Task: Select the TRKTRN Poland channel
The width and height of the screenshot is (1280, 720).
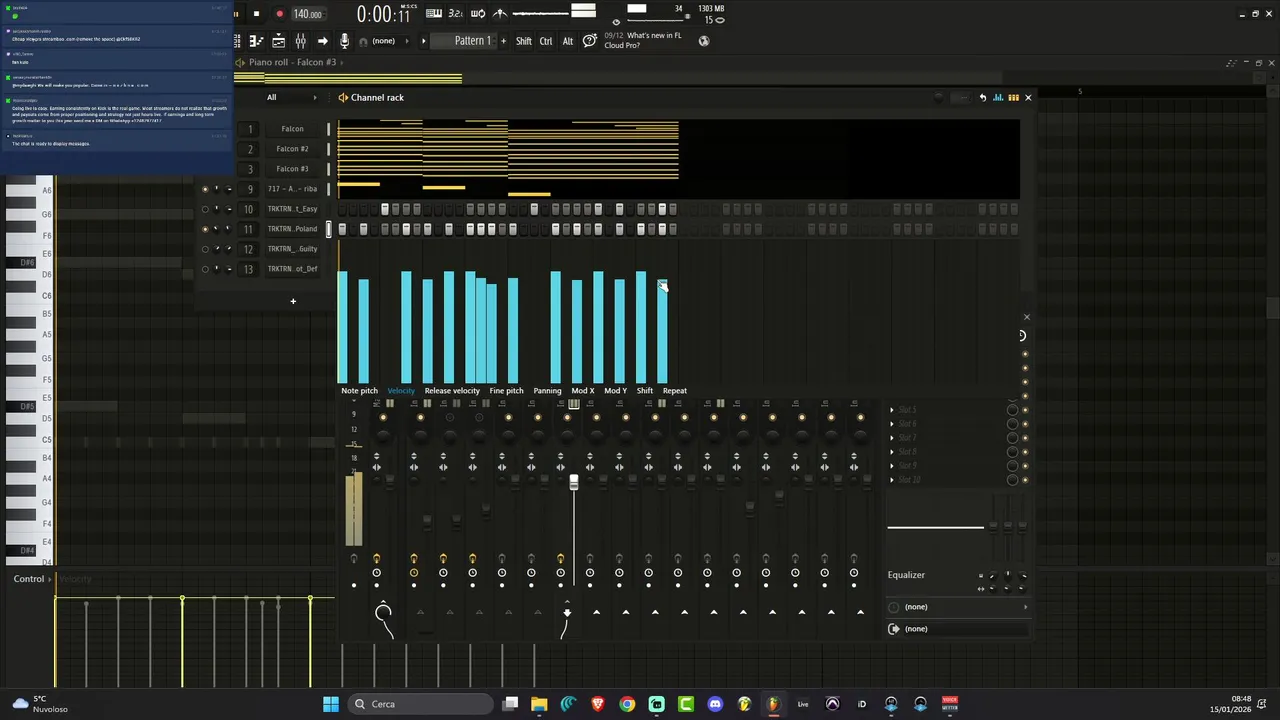Action: (292, 229)
